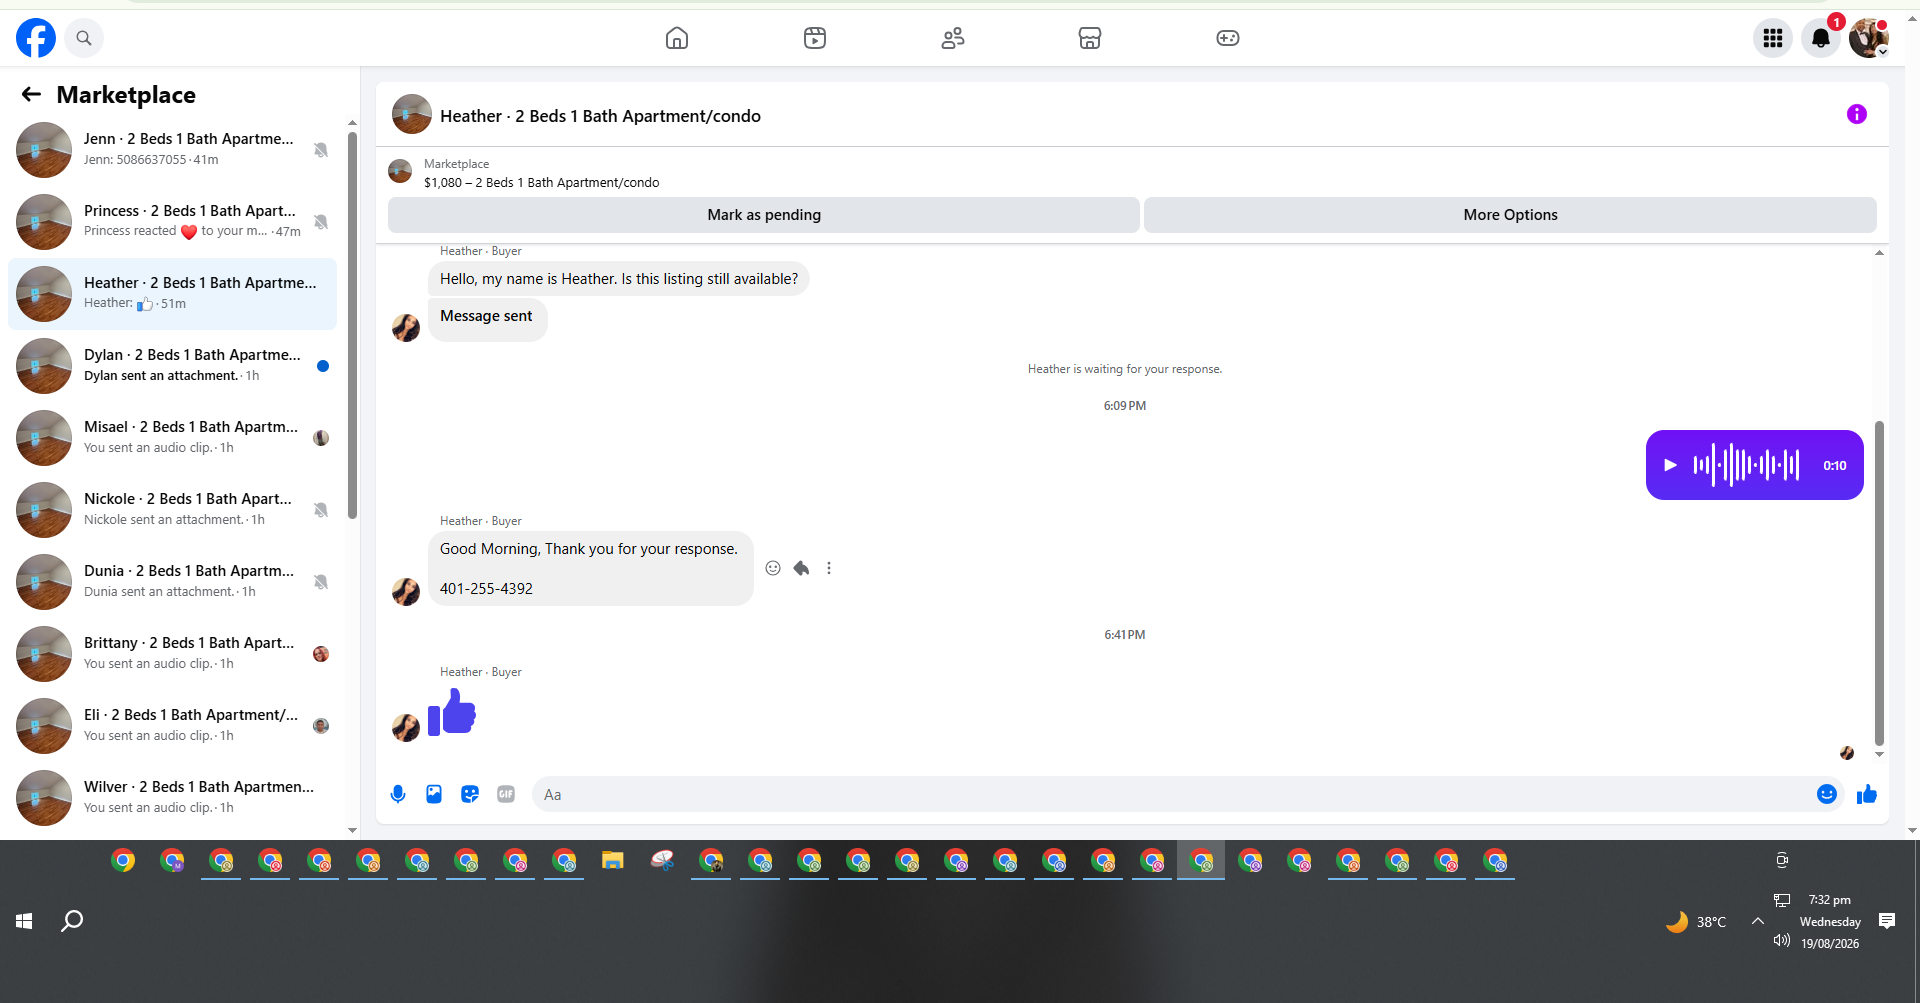
Task: Click Heather's avatar in the chat header
Action: pyautogui.click(x=412, y=115)
